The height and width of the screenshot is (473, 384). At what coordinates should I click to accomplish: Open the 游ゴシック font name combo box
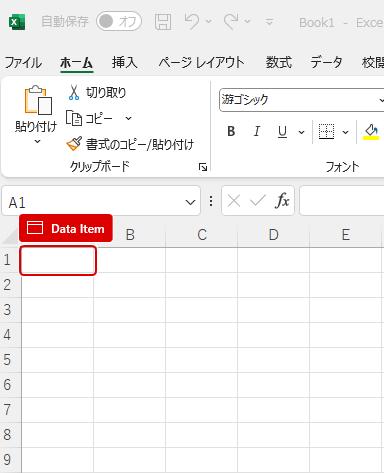[301, 100]
